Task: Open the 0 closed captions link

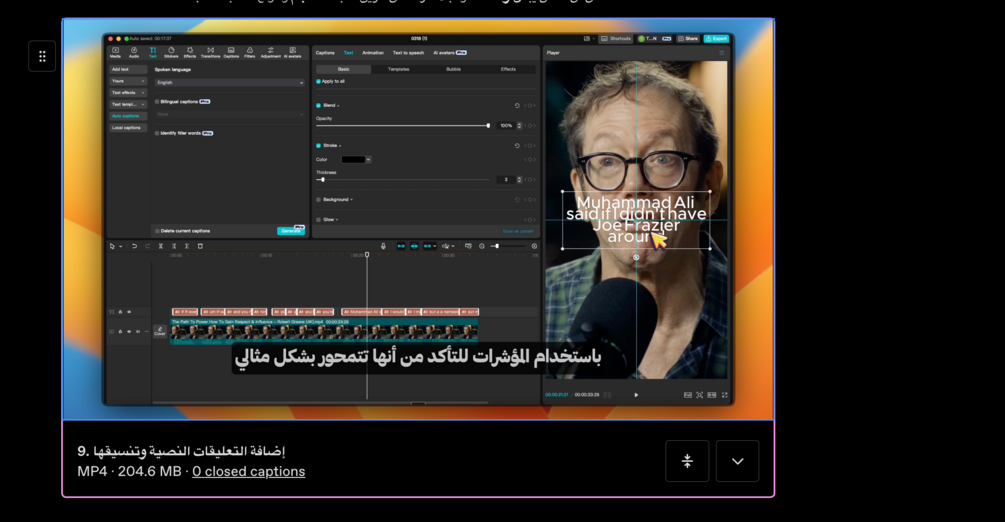Action: (249, 471)
